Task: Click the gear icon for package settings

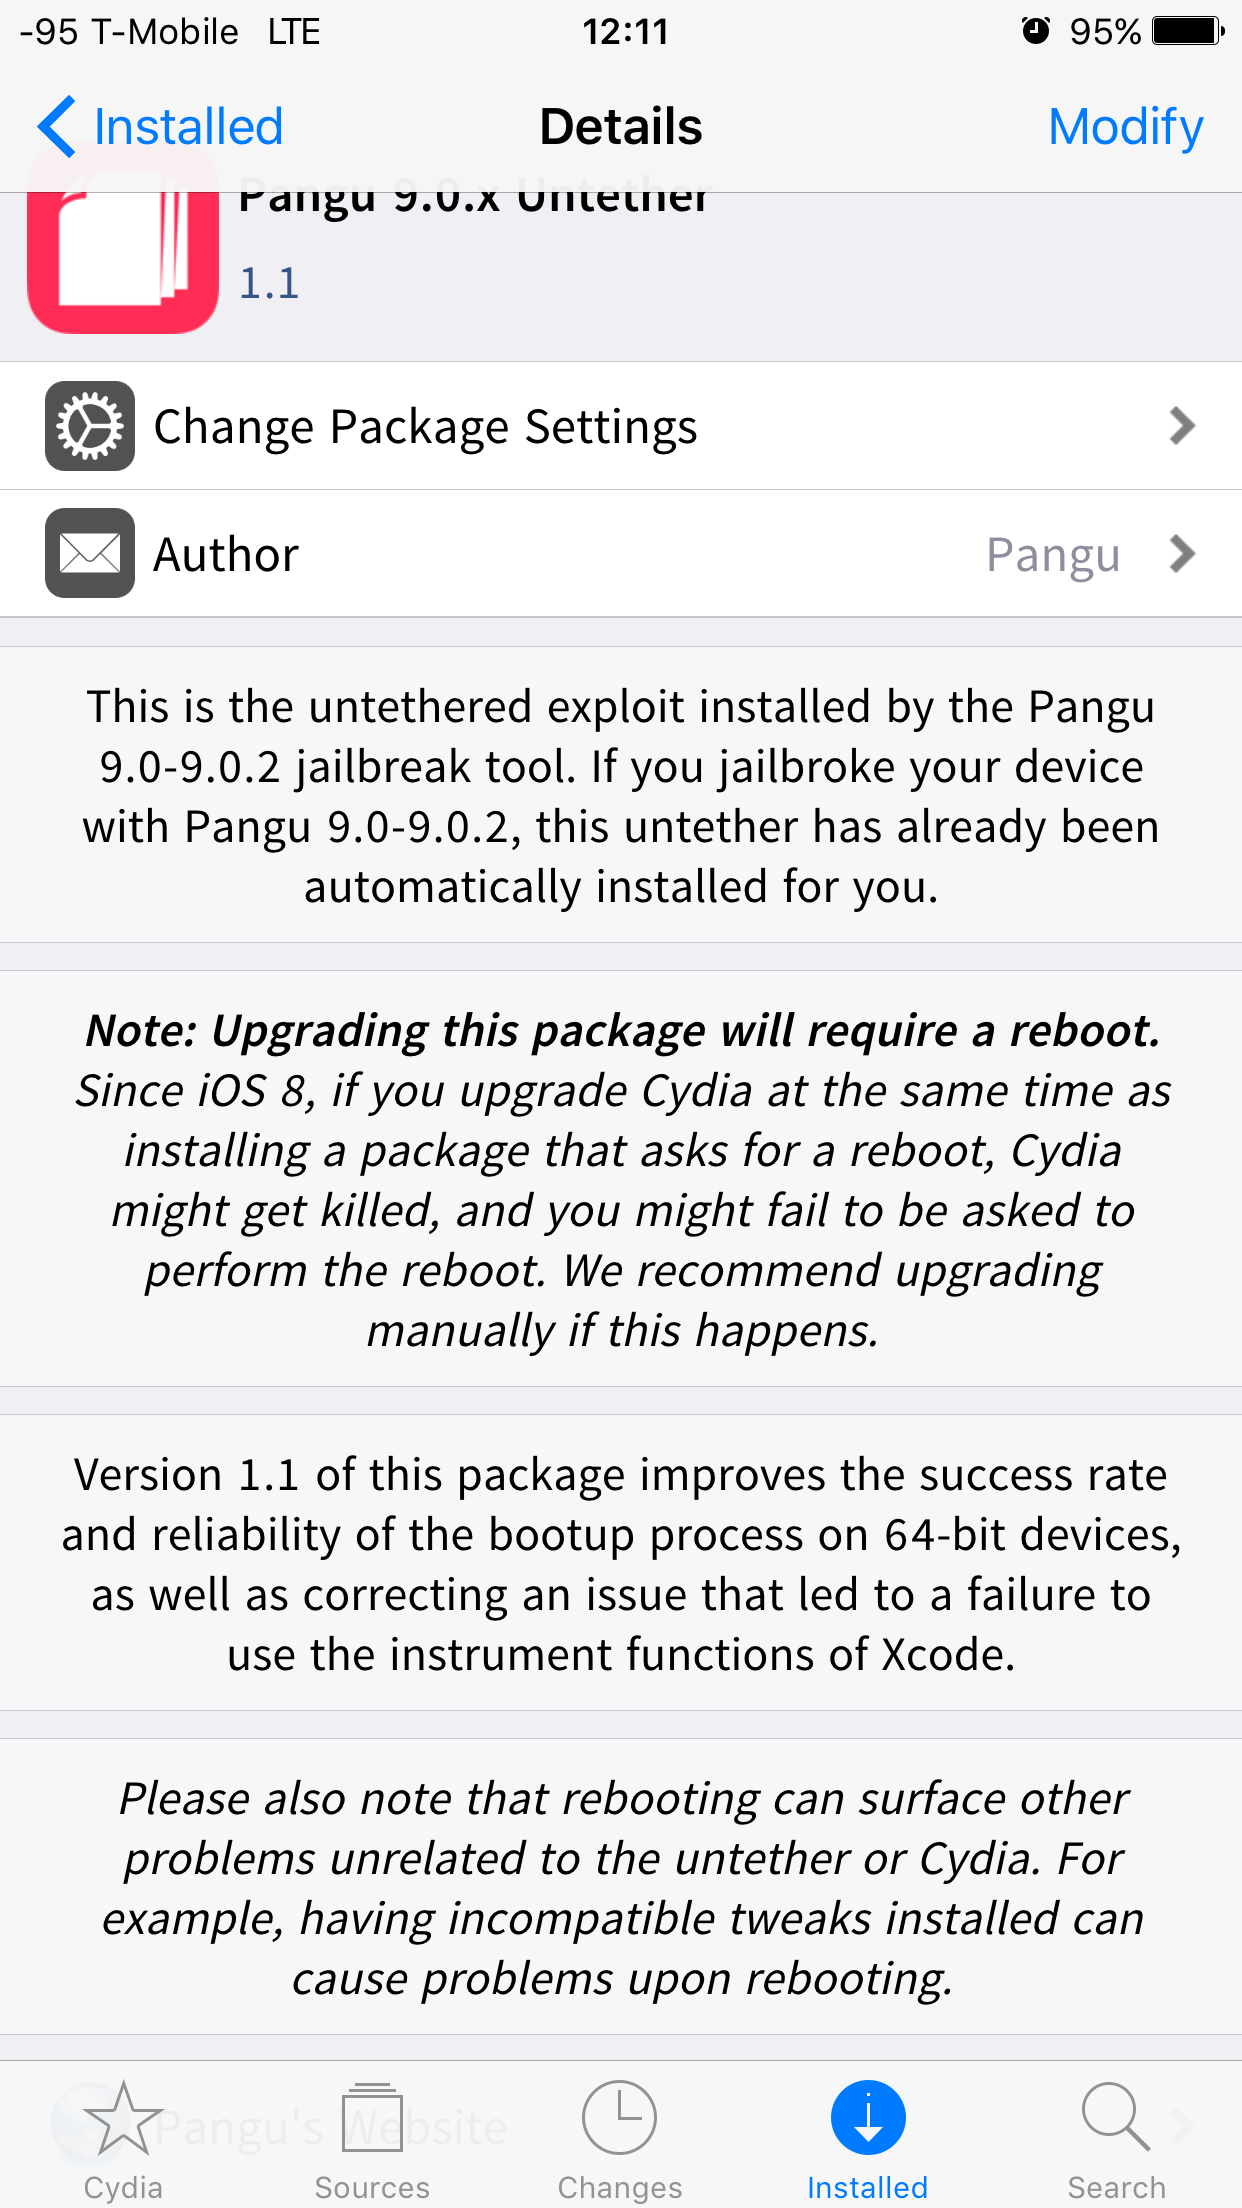Action: pos(90,426)
